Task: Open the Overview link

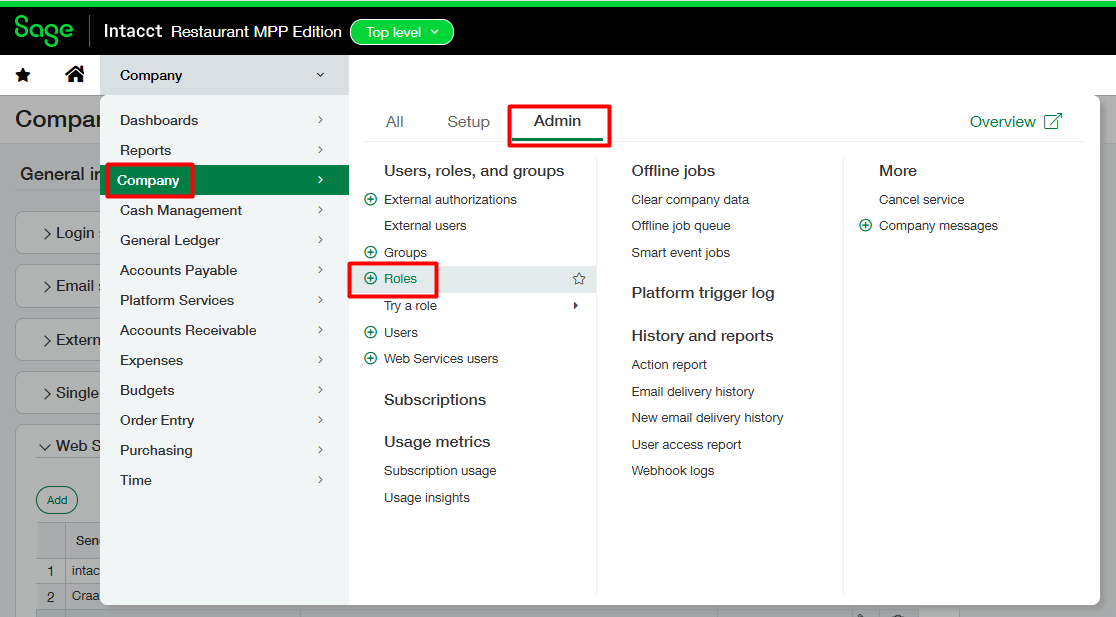Action: (x=1002, y=122)
